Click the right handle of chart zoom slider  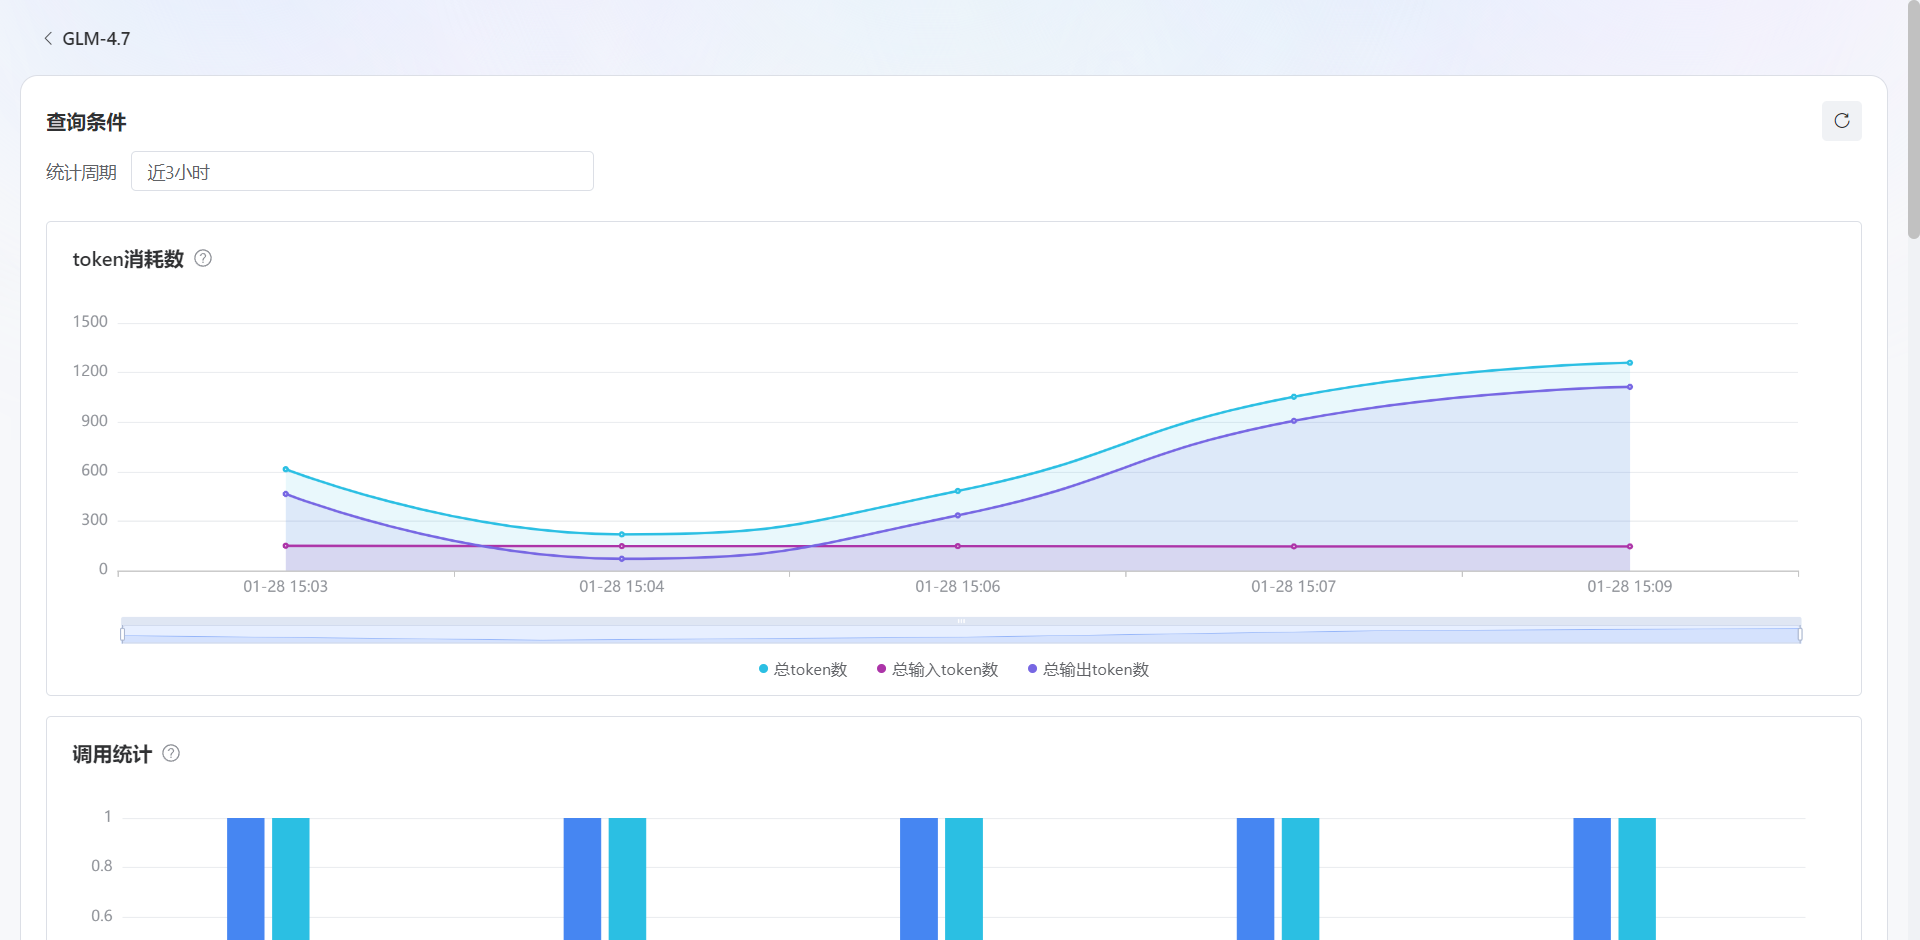pyautogui.click(x=1799, y=634)
